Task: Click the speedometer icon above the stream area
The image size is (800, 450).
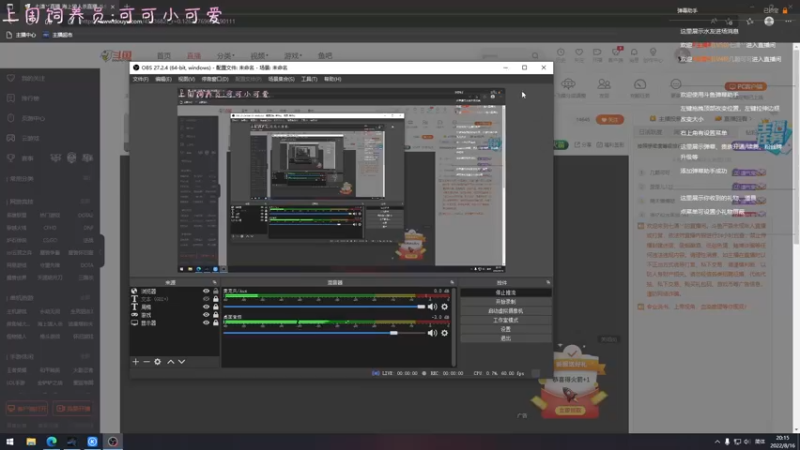Action: [640, 84]
